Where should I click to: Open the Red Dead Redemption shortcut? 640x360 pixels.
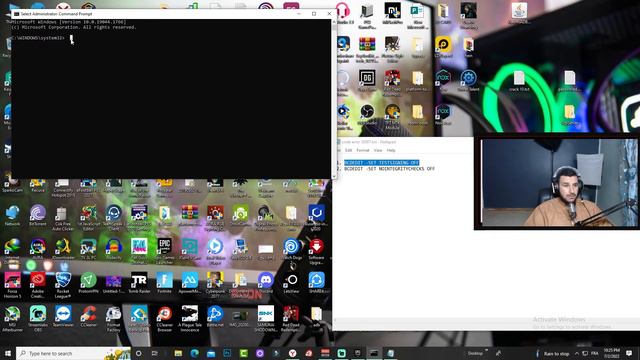(x=291, y=318)
